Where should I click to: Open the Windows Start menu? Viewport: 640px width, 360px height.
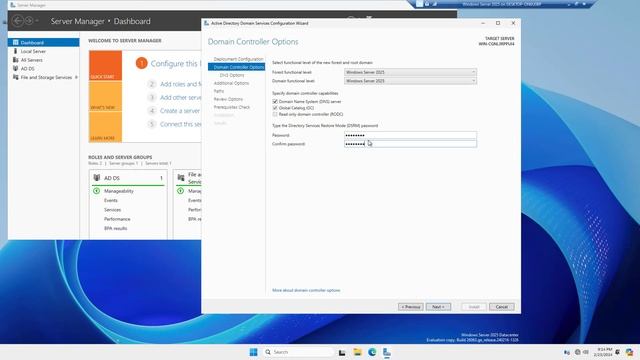click(253, 352)
